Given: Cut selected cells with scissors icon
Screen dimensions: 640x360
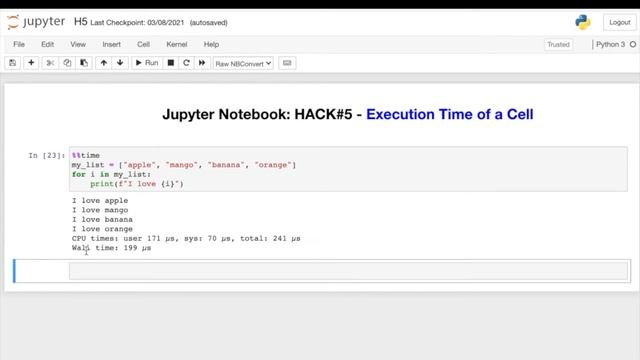Looking at the screenshot, I should click(x=50, y=63).
